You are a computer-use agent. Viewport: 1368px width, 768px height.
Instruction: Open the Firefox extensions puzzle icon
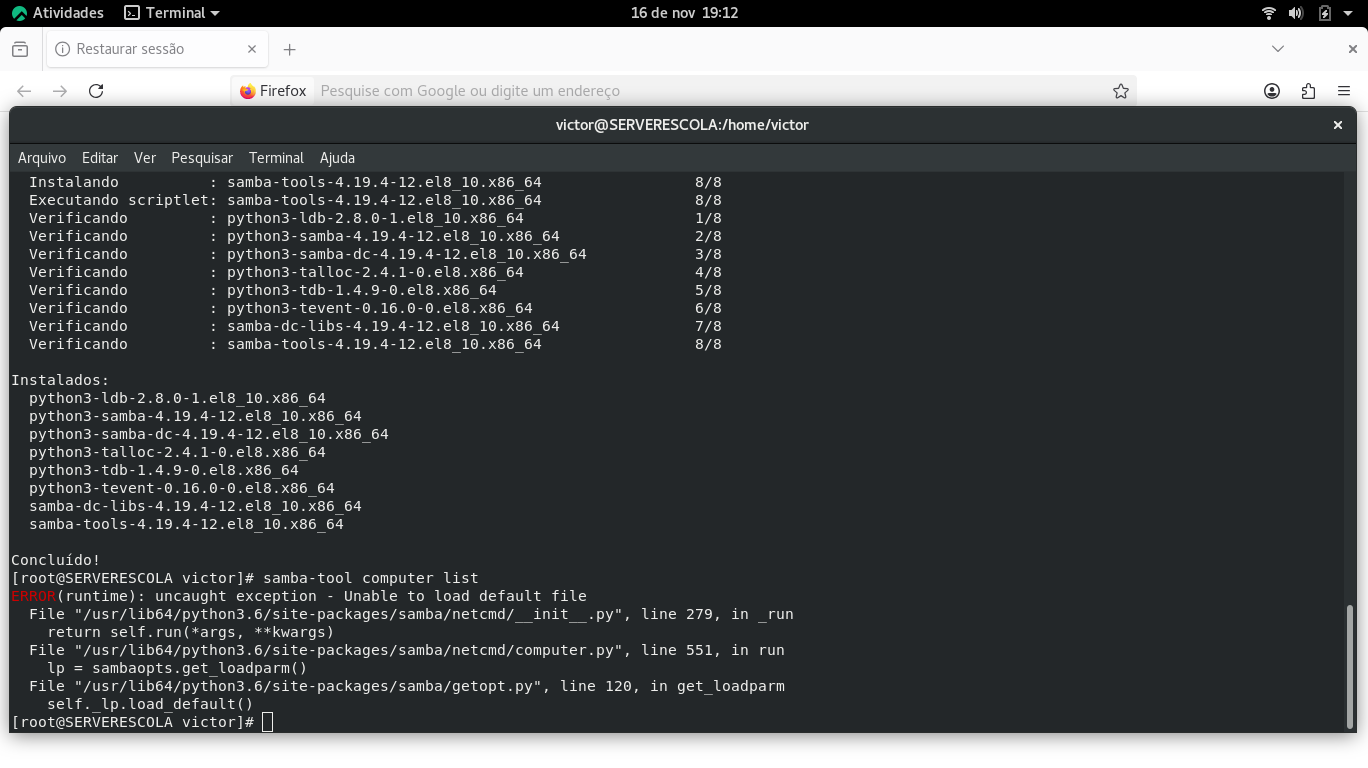(1308, 91)
